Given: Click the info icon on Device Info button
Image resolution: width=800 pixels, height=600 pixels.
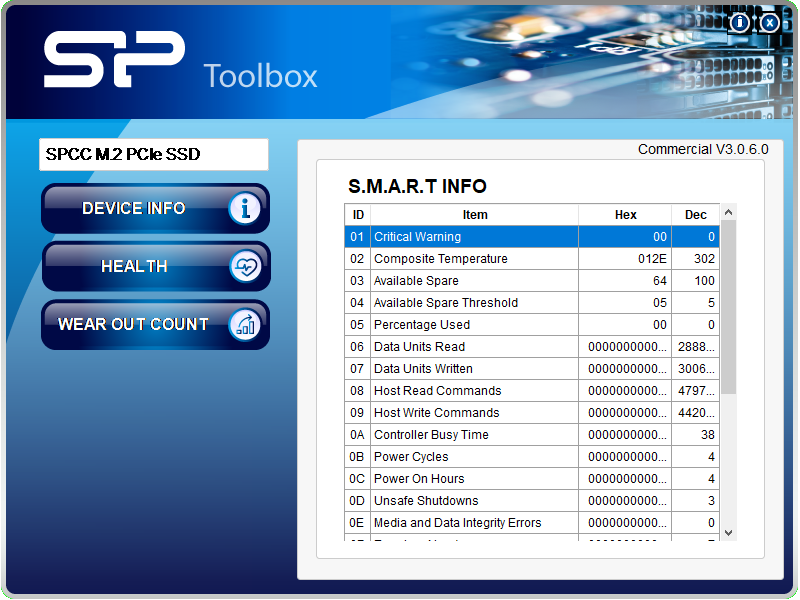Looking at the screenshot, I should [x=245, y=208].
